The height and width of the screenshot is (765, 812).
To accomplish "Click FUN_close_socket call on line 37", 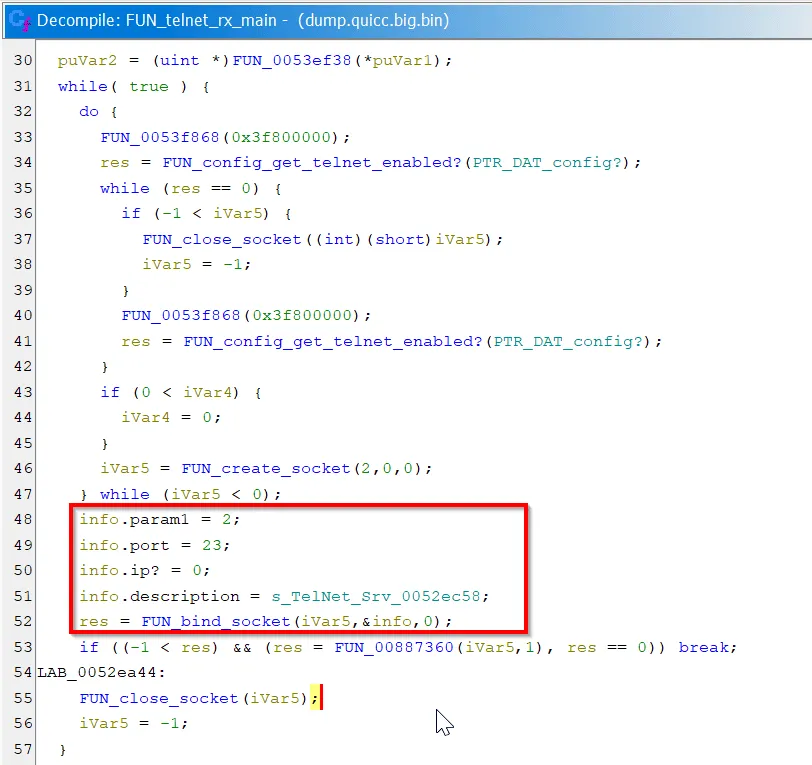I will [x=222, y=239].
